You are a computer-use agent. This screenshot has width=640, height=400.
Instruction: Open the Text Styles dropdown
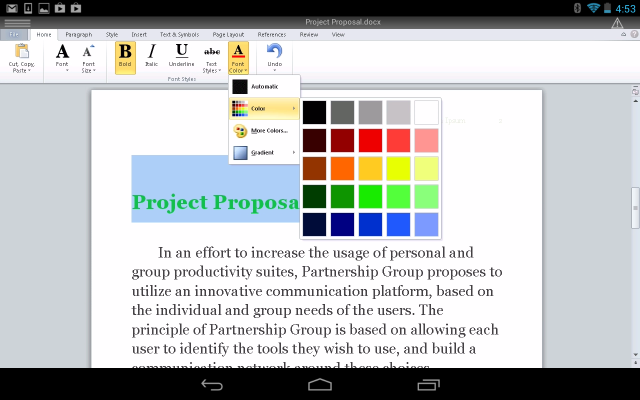click(211, 58)
